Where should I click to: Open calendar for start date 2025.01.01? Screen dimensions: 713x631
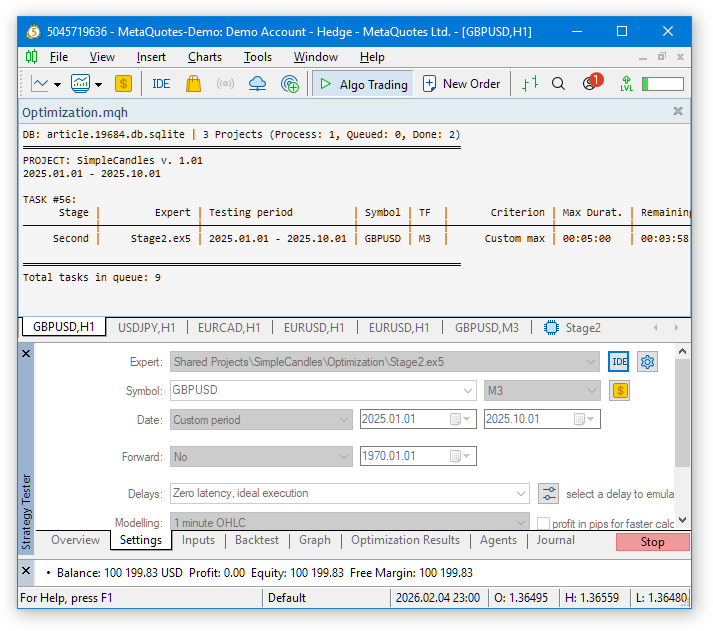(x=461, y=419)
